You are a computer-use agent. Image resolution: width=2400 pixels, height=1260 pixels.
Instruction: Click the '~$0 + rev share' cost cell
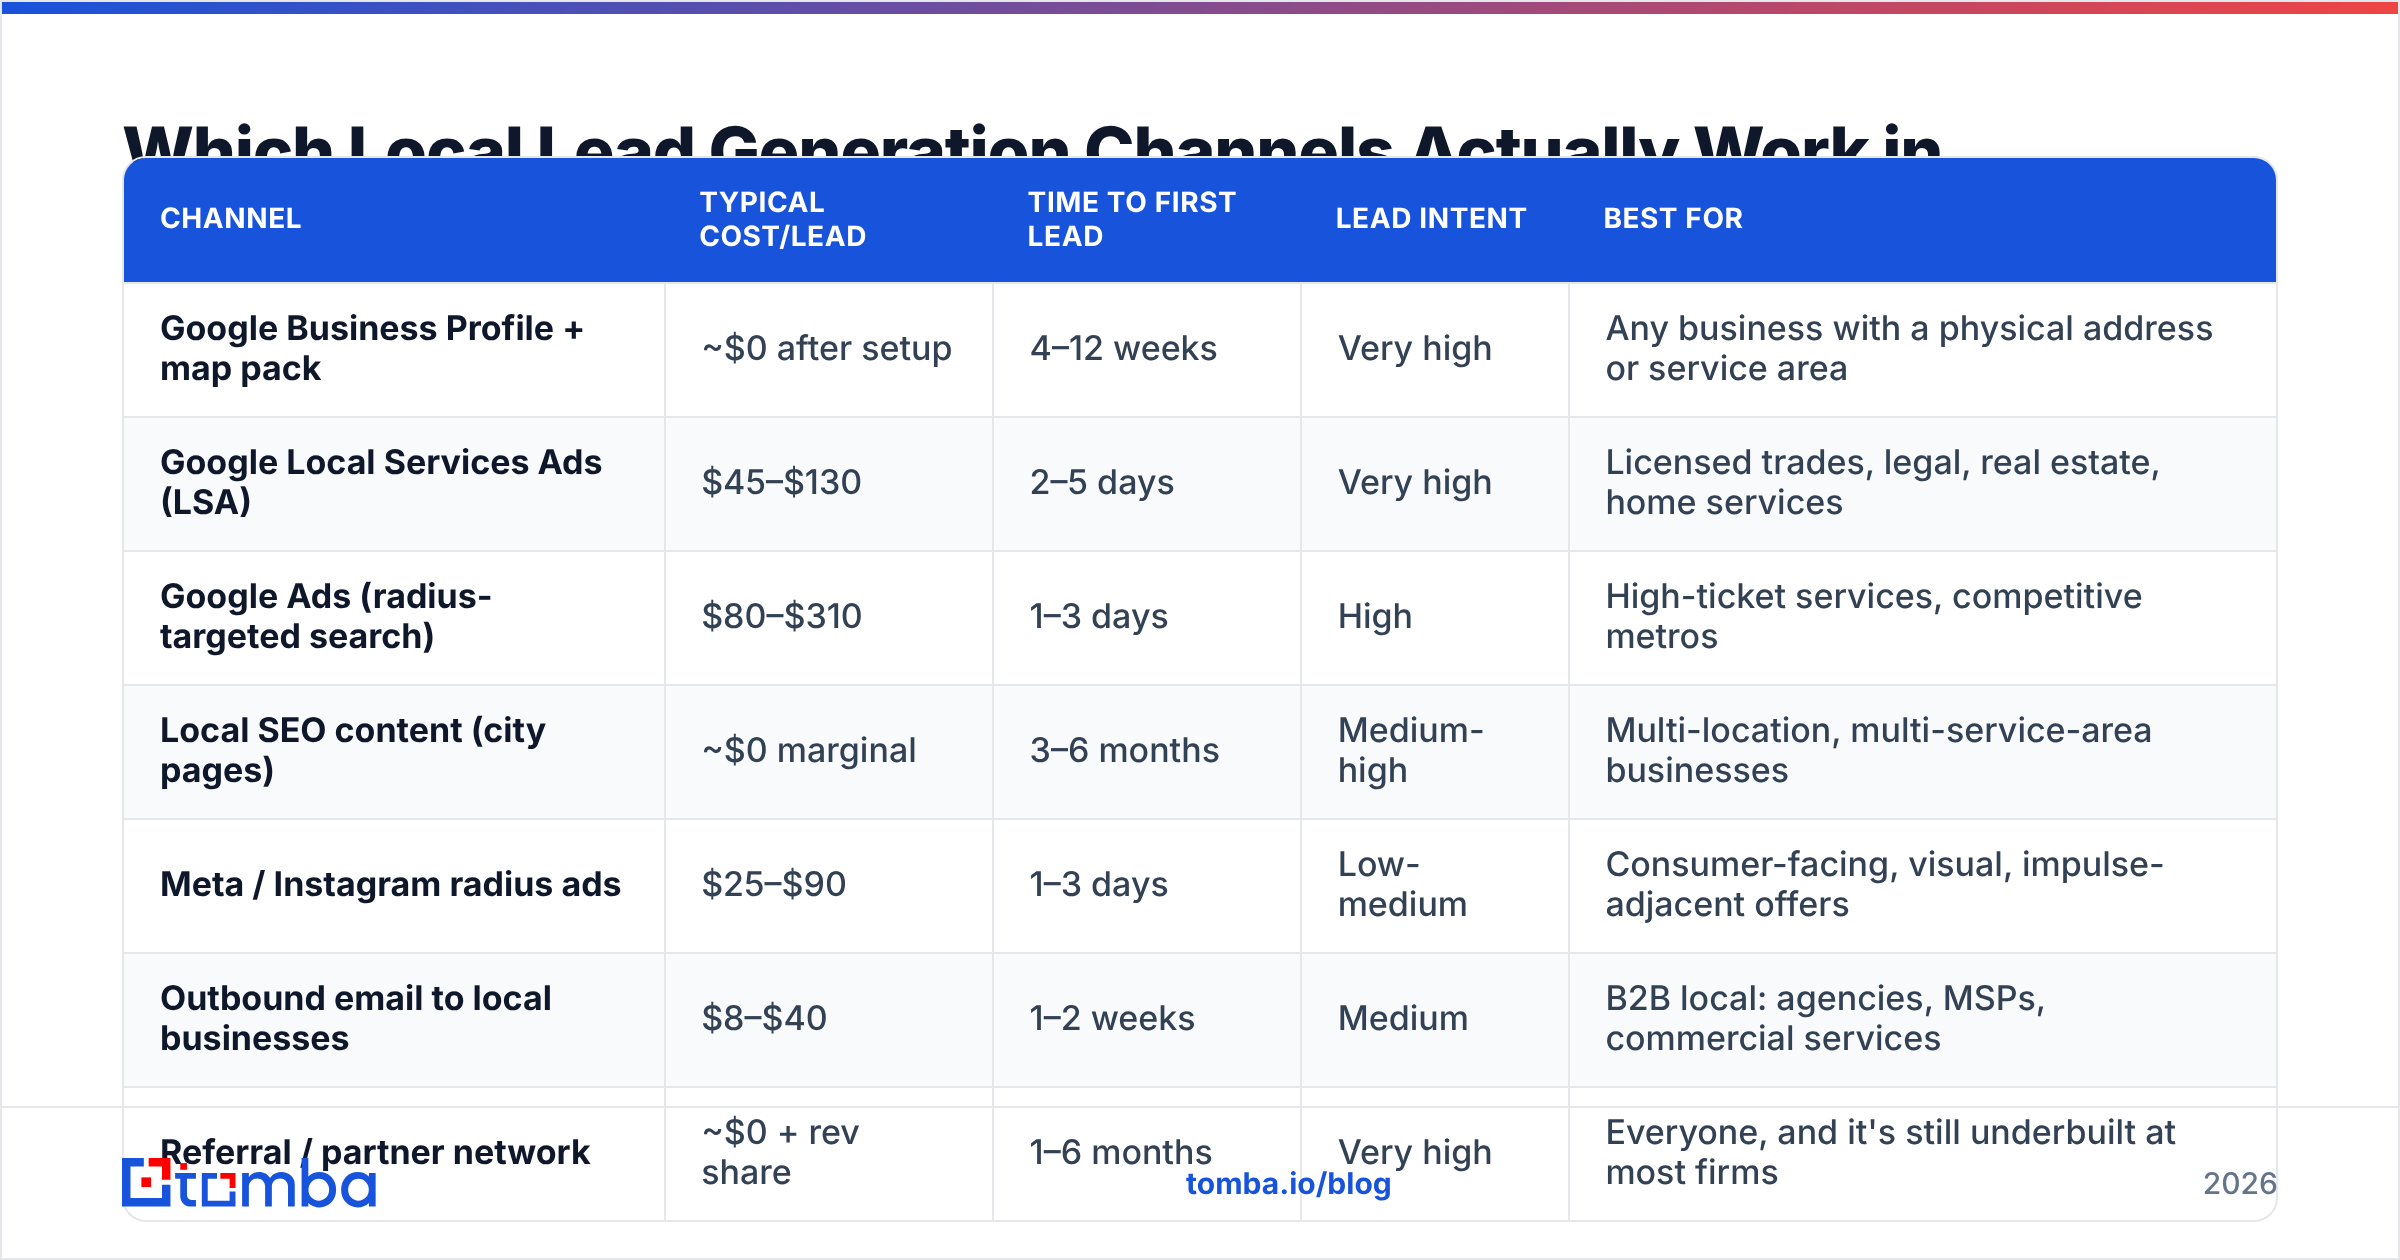pyautogui.click(x=780, y=1152)
